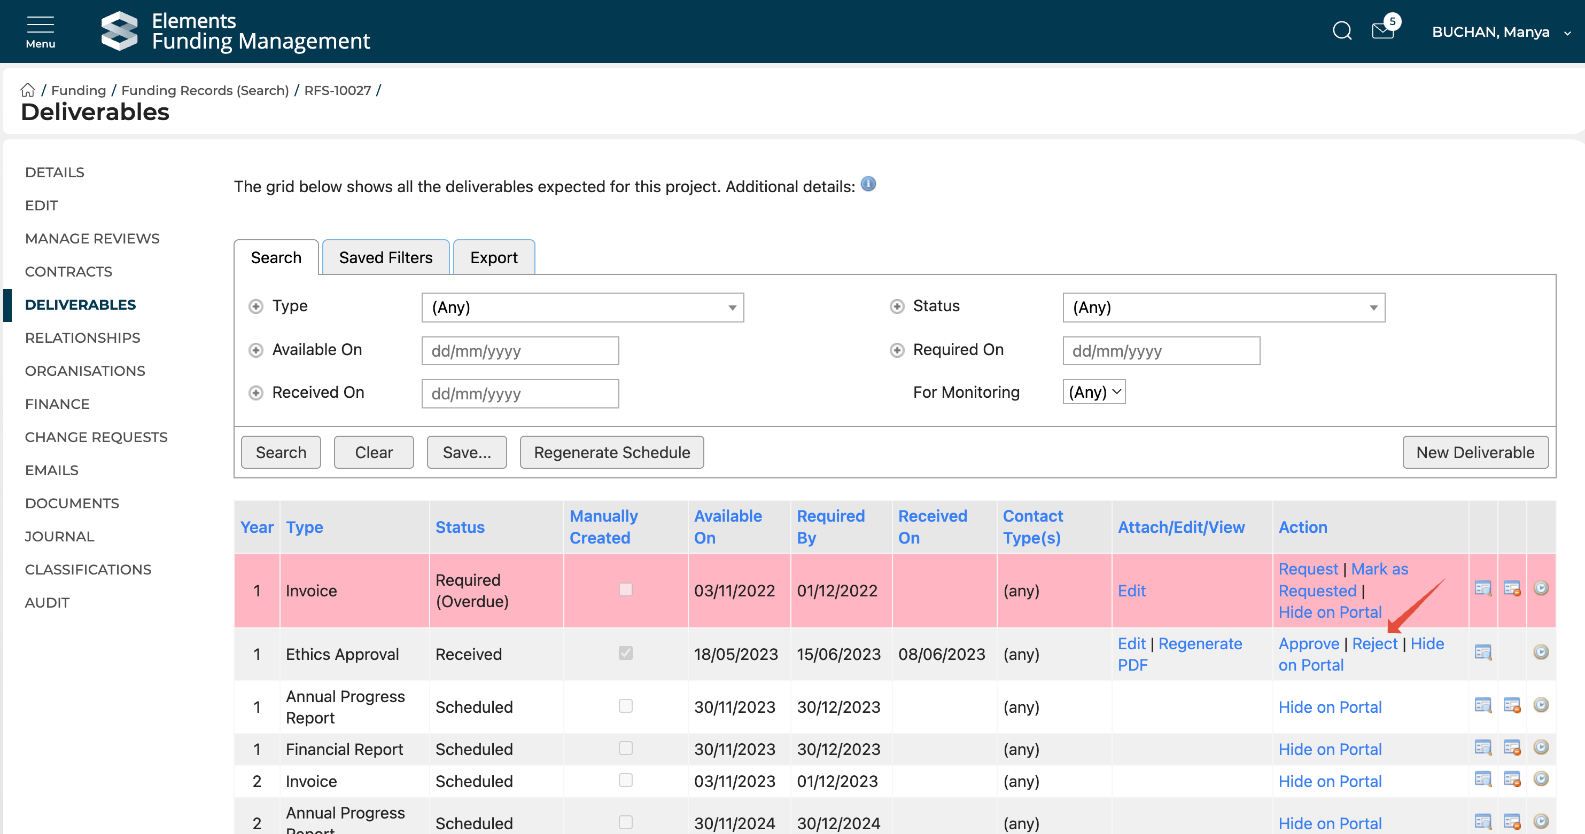Screen dimensions: 1585x834
Task: Open the Type filter dropdown
Action: [582, 308]
